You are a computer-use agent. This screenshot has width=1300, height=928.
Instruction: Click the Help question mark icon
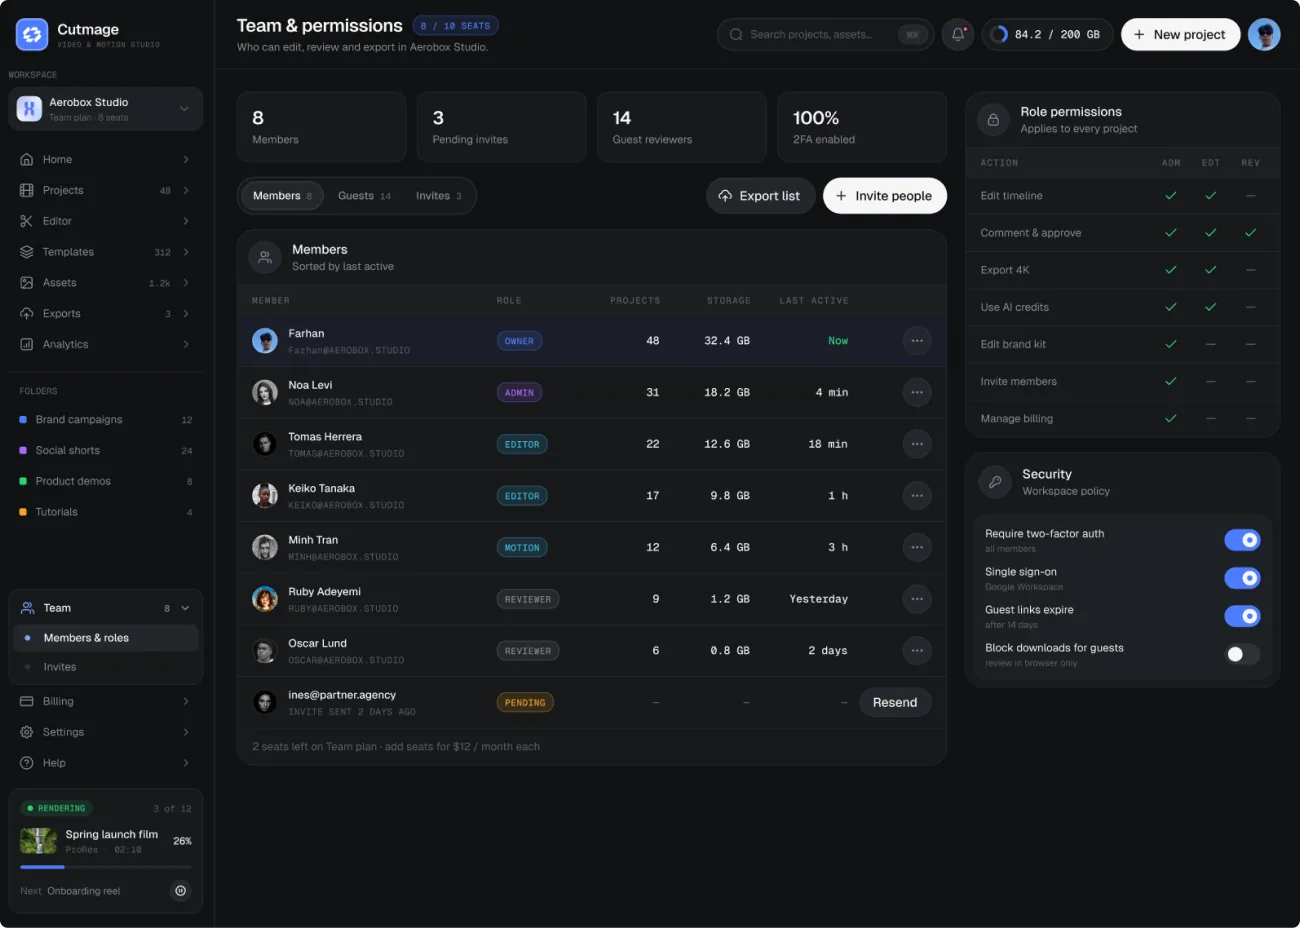pyautogui.click(x=27, y=763)
